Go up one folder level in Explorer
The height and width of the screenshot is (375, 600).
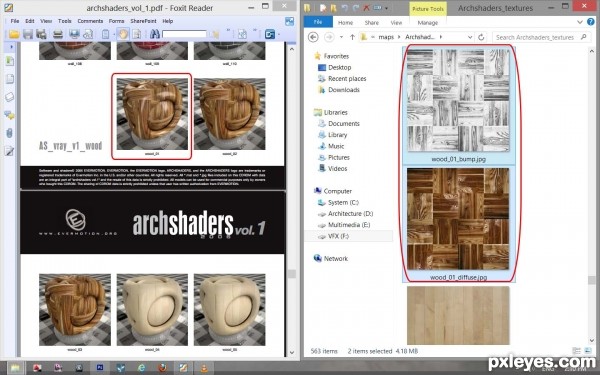point(352,37)
